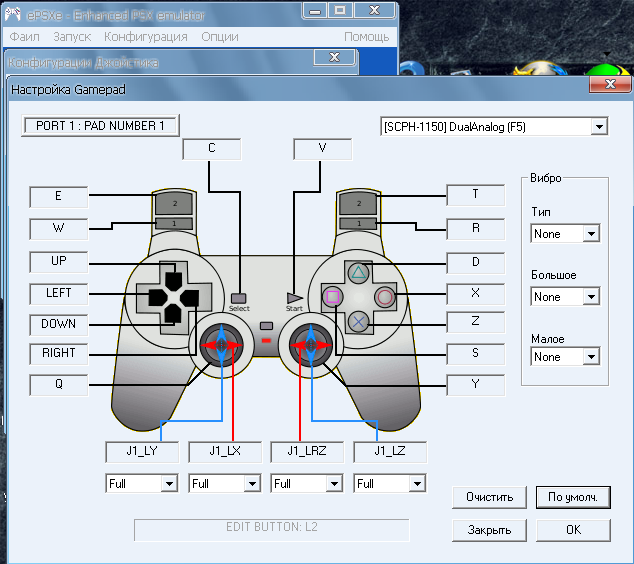This screenshot has width=634, height=564.
Task: Click the Triangle key field showing D
Action: click(476, 263)
